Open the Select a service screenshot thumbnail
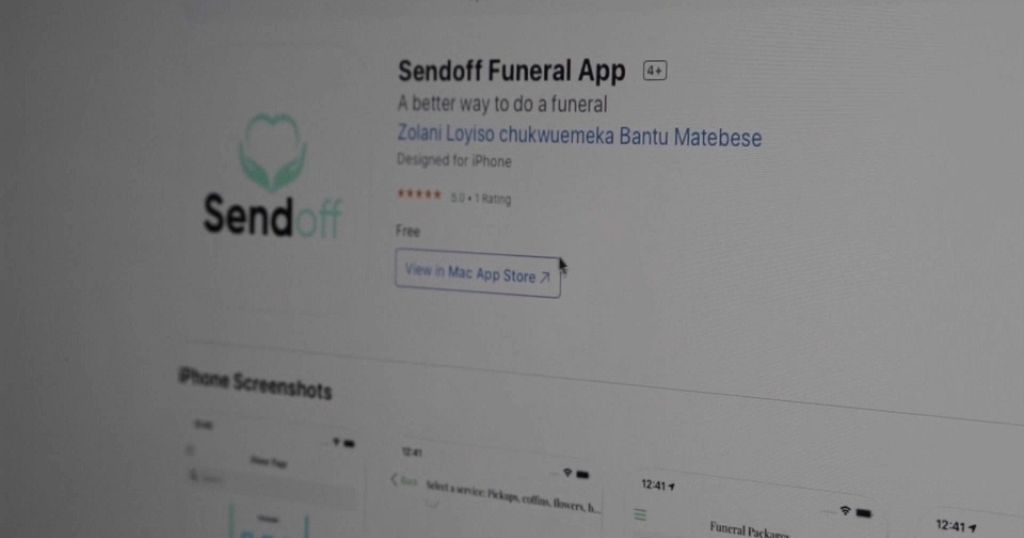This screenshot has height=538, width=1024. click(x=496, y=493)
